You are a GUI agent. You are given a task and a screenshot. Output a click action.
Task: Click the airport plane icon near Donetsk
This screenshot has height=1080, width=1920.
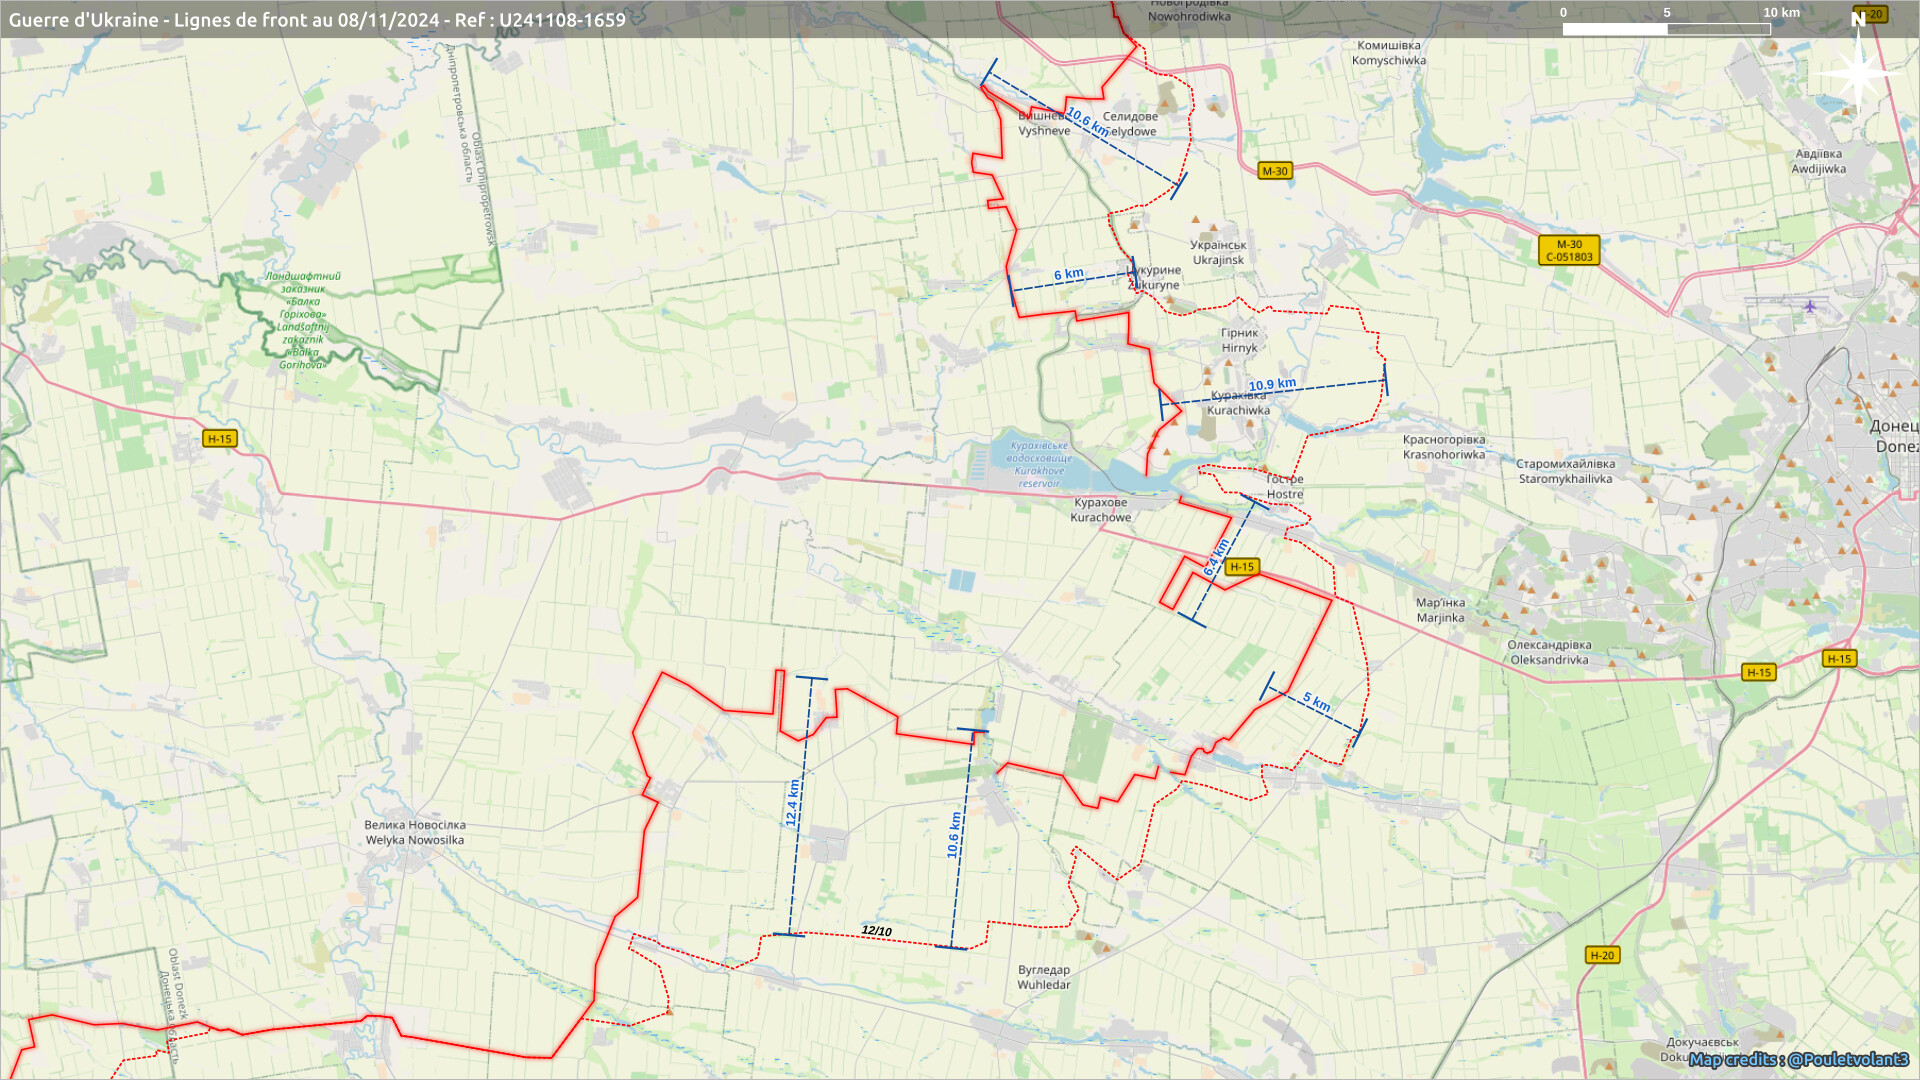(1810, 306)
